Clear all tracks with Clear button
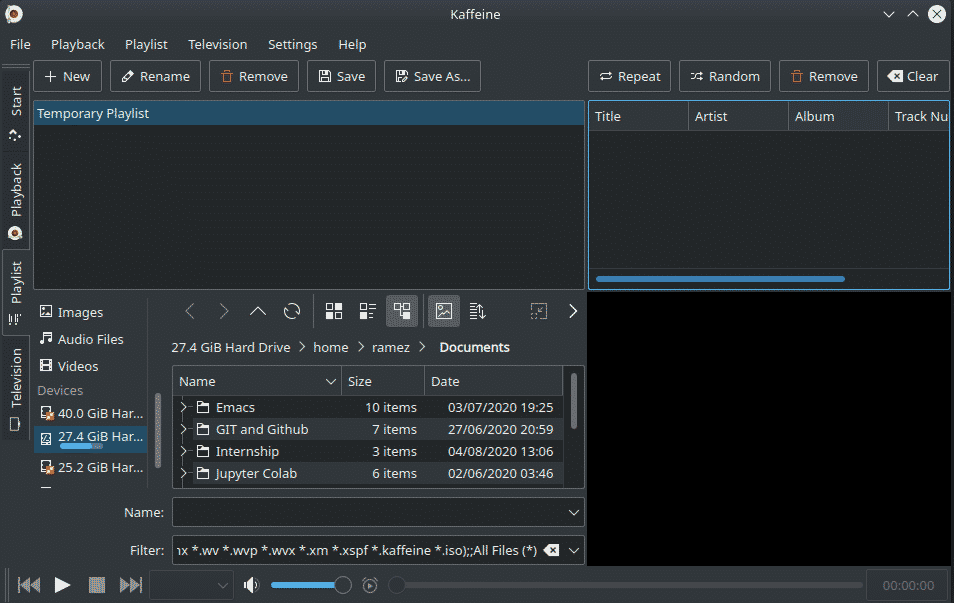The image size is (954, 603). tap(913, 76)
